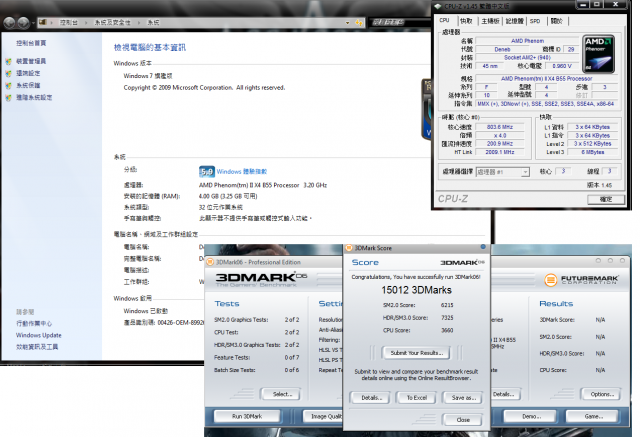The image size is (640, 437).
Task: Click the Image Quality button
Action: [x=323, y=417]
